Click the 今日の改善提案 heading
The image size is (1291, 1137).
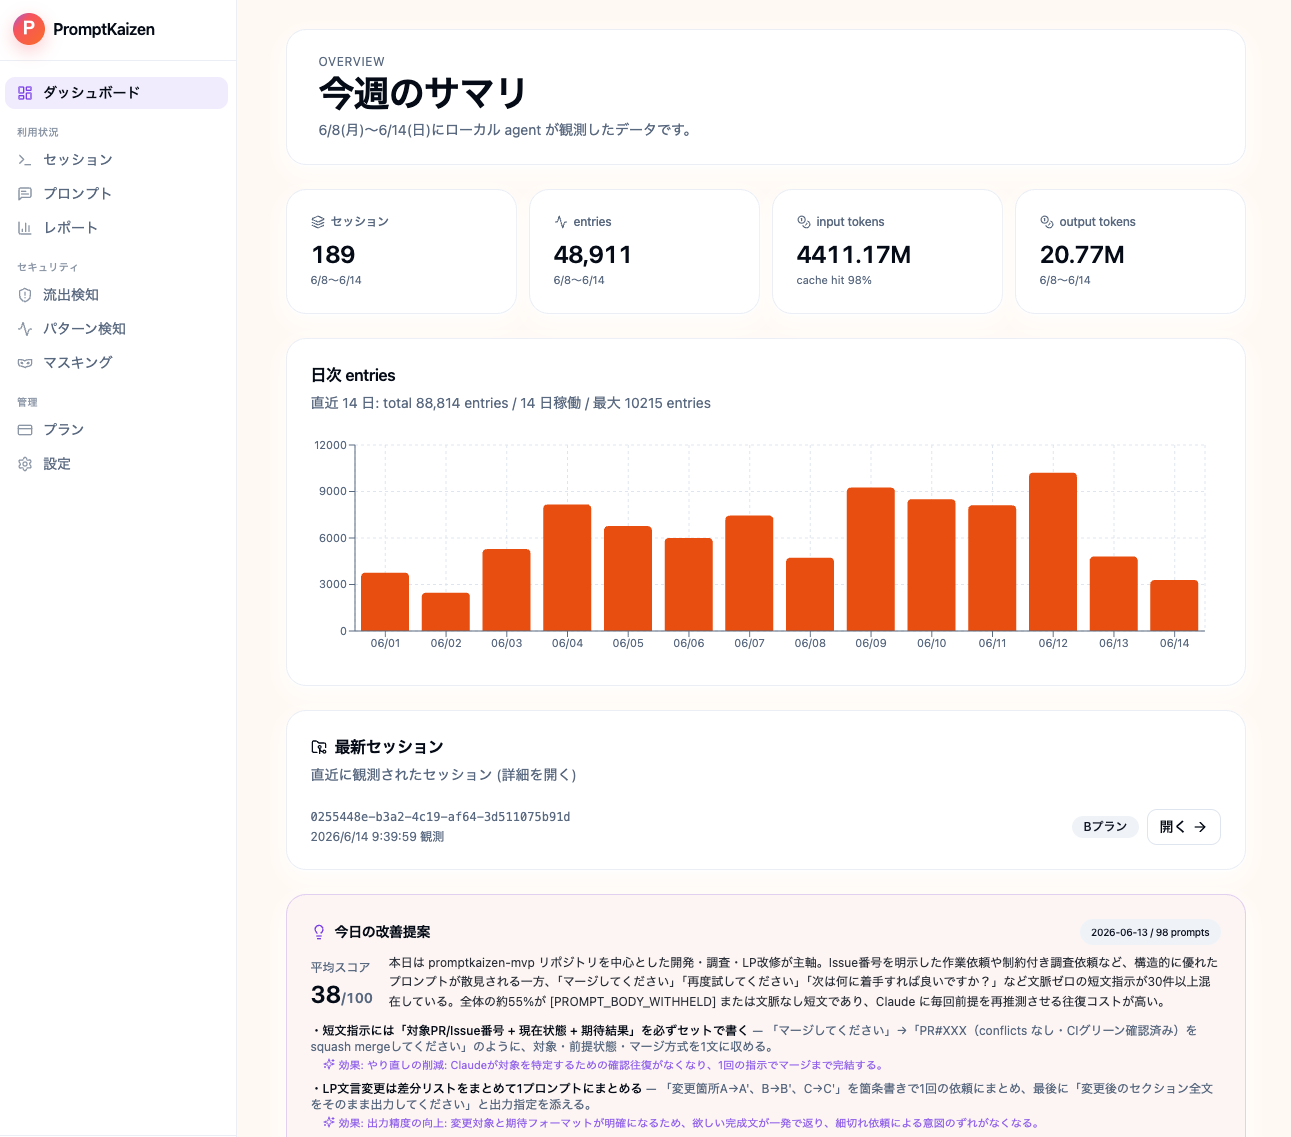pos(382,932)
